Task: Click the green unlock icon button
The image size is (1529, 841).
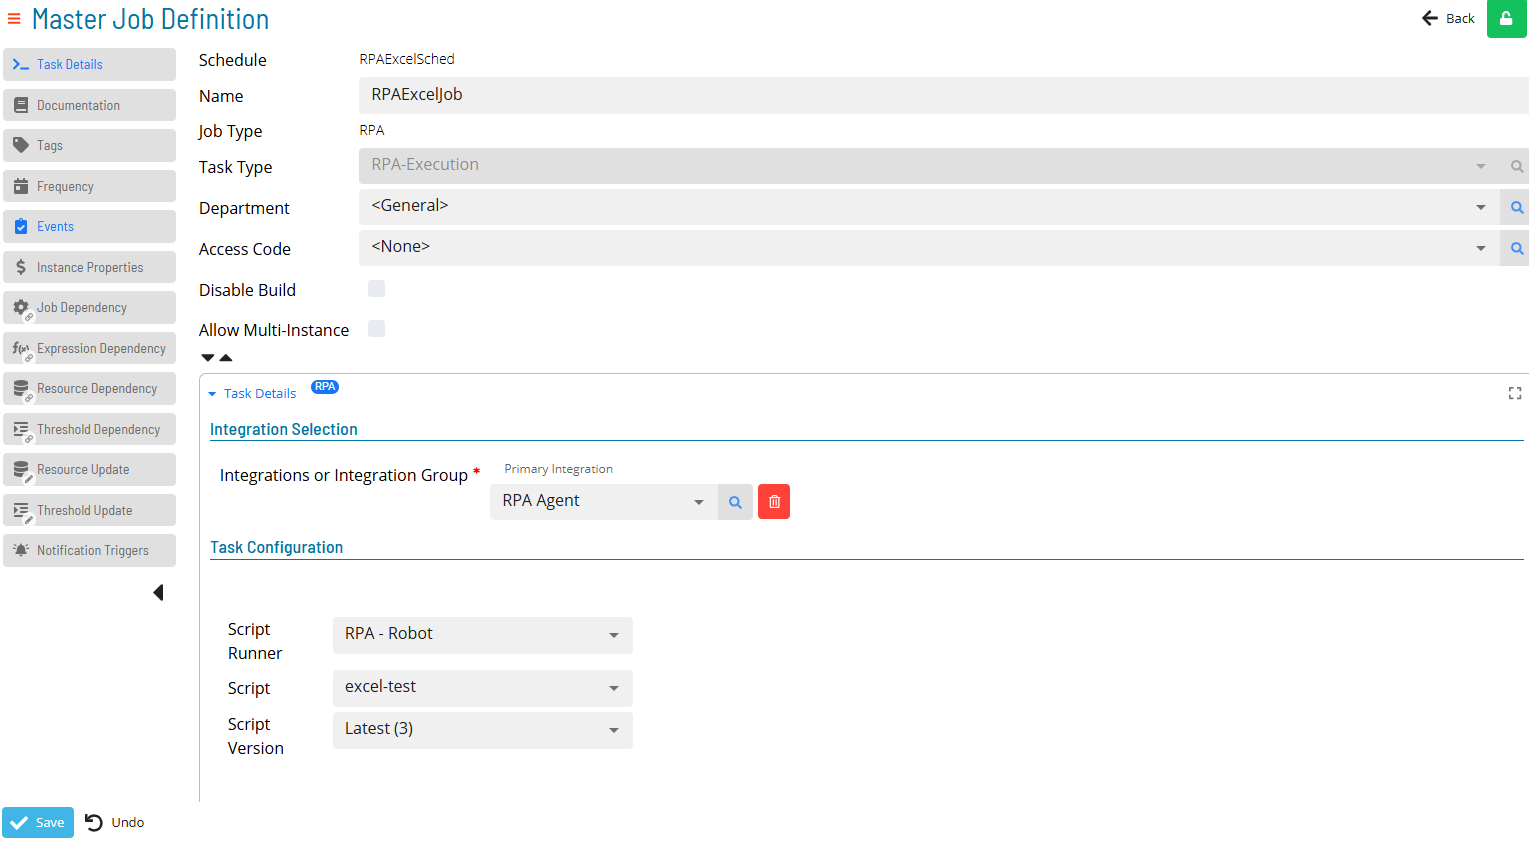Action: click(x=1506, y=19)
